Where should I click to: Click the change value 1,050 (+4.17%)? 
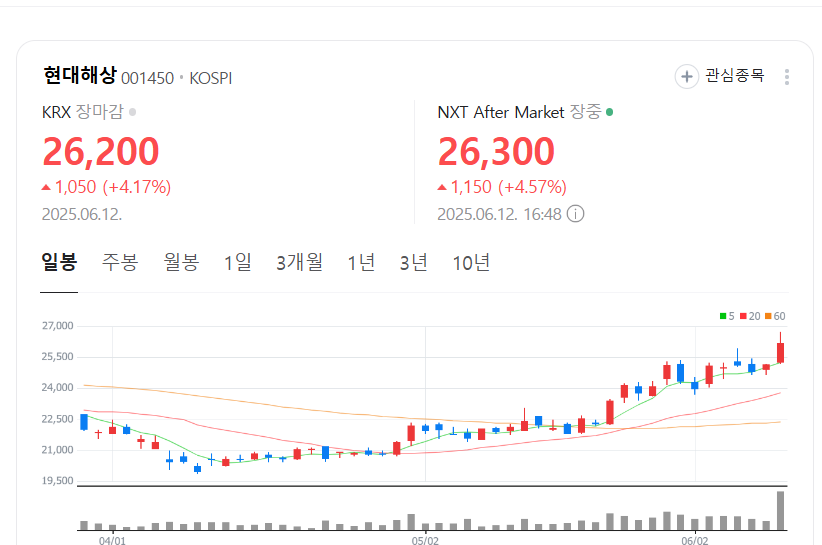(106, 187)
